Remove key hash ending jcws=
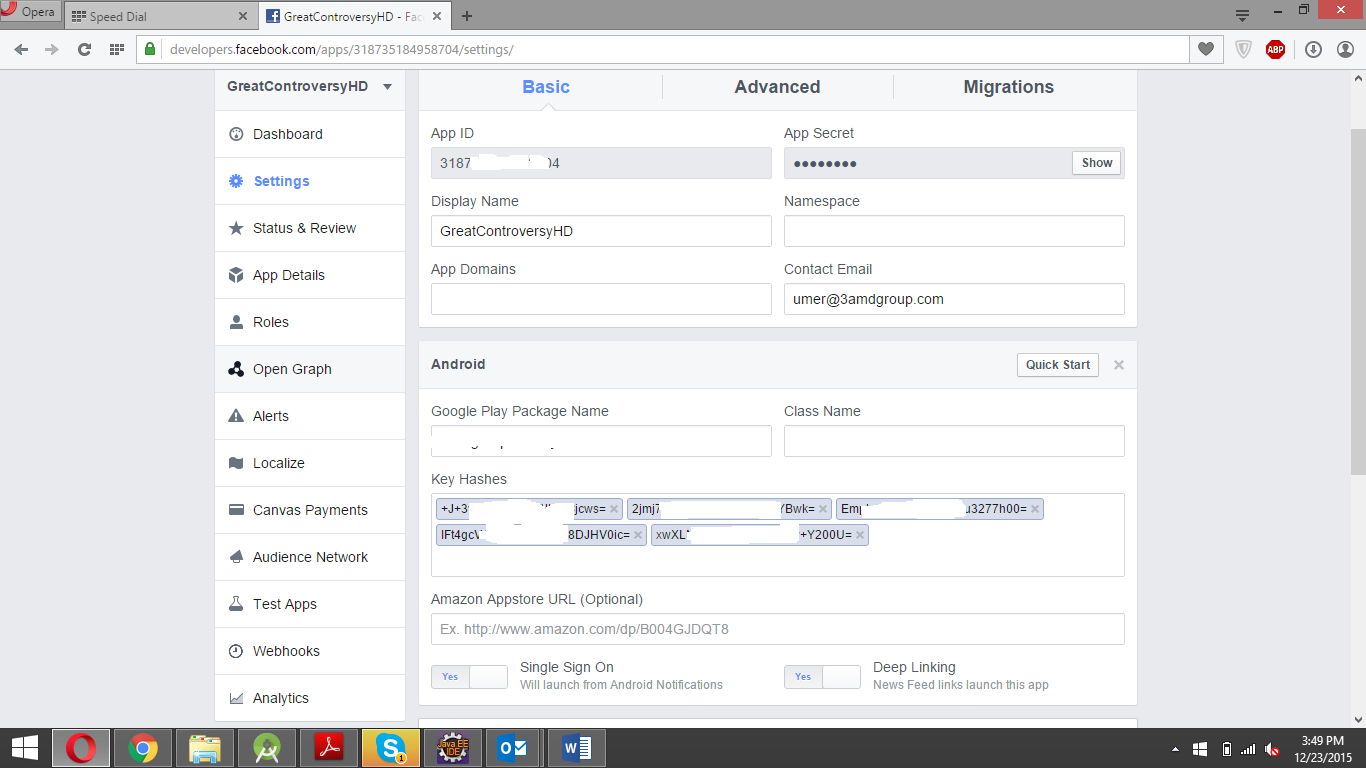 point(614,509)
